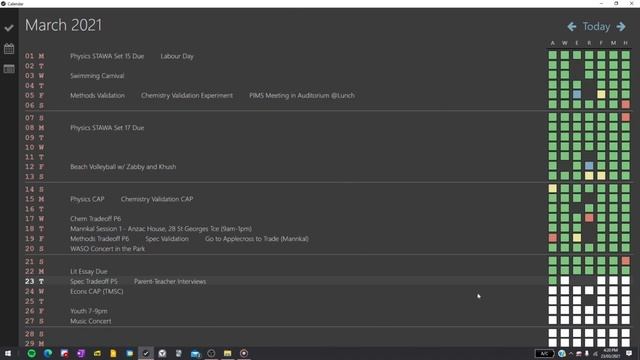This screenshot has height=360, width=640.
Task: Toggle yellow A habit square on 14 S
Action: tap(553, 188)
